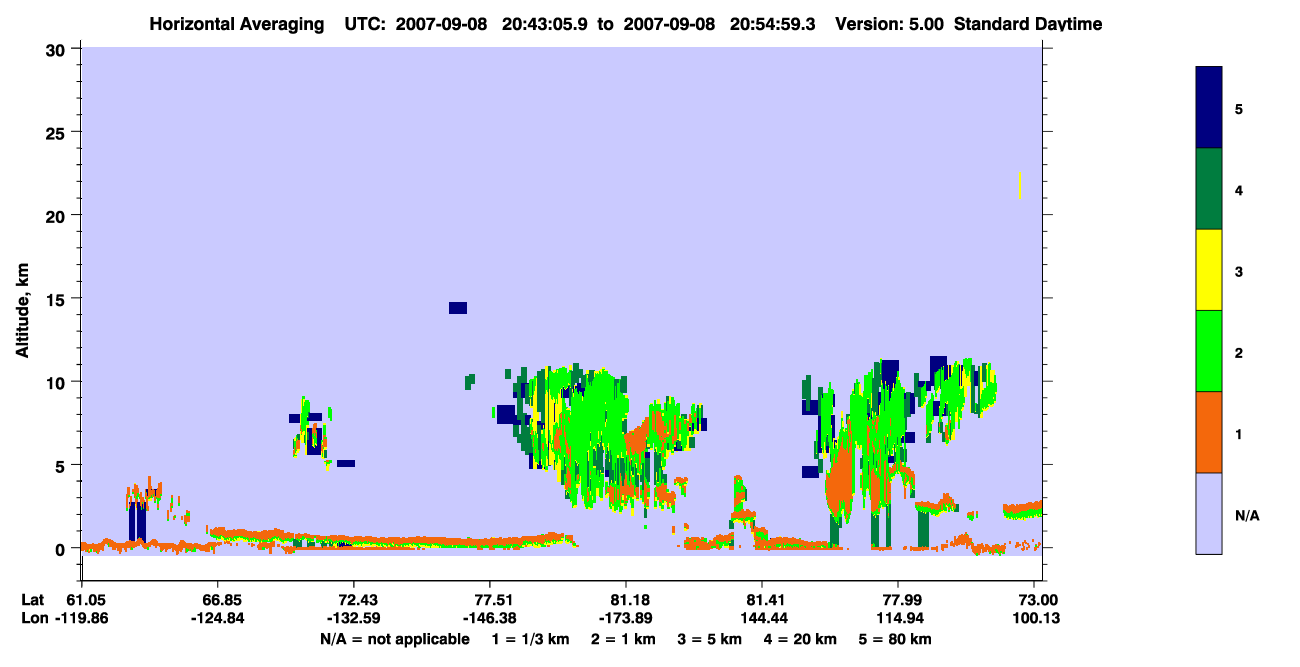Click longitude value '114.94'
The width and height of the screenshot is (1300, 667).
click(898, 617)
